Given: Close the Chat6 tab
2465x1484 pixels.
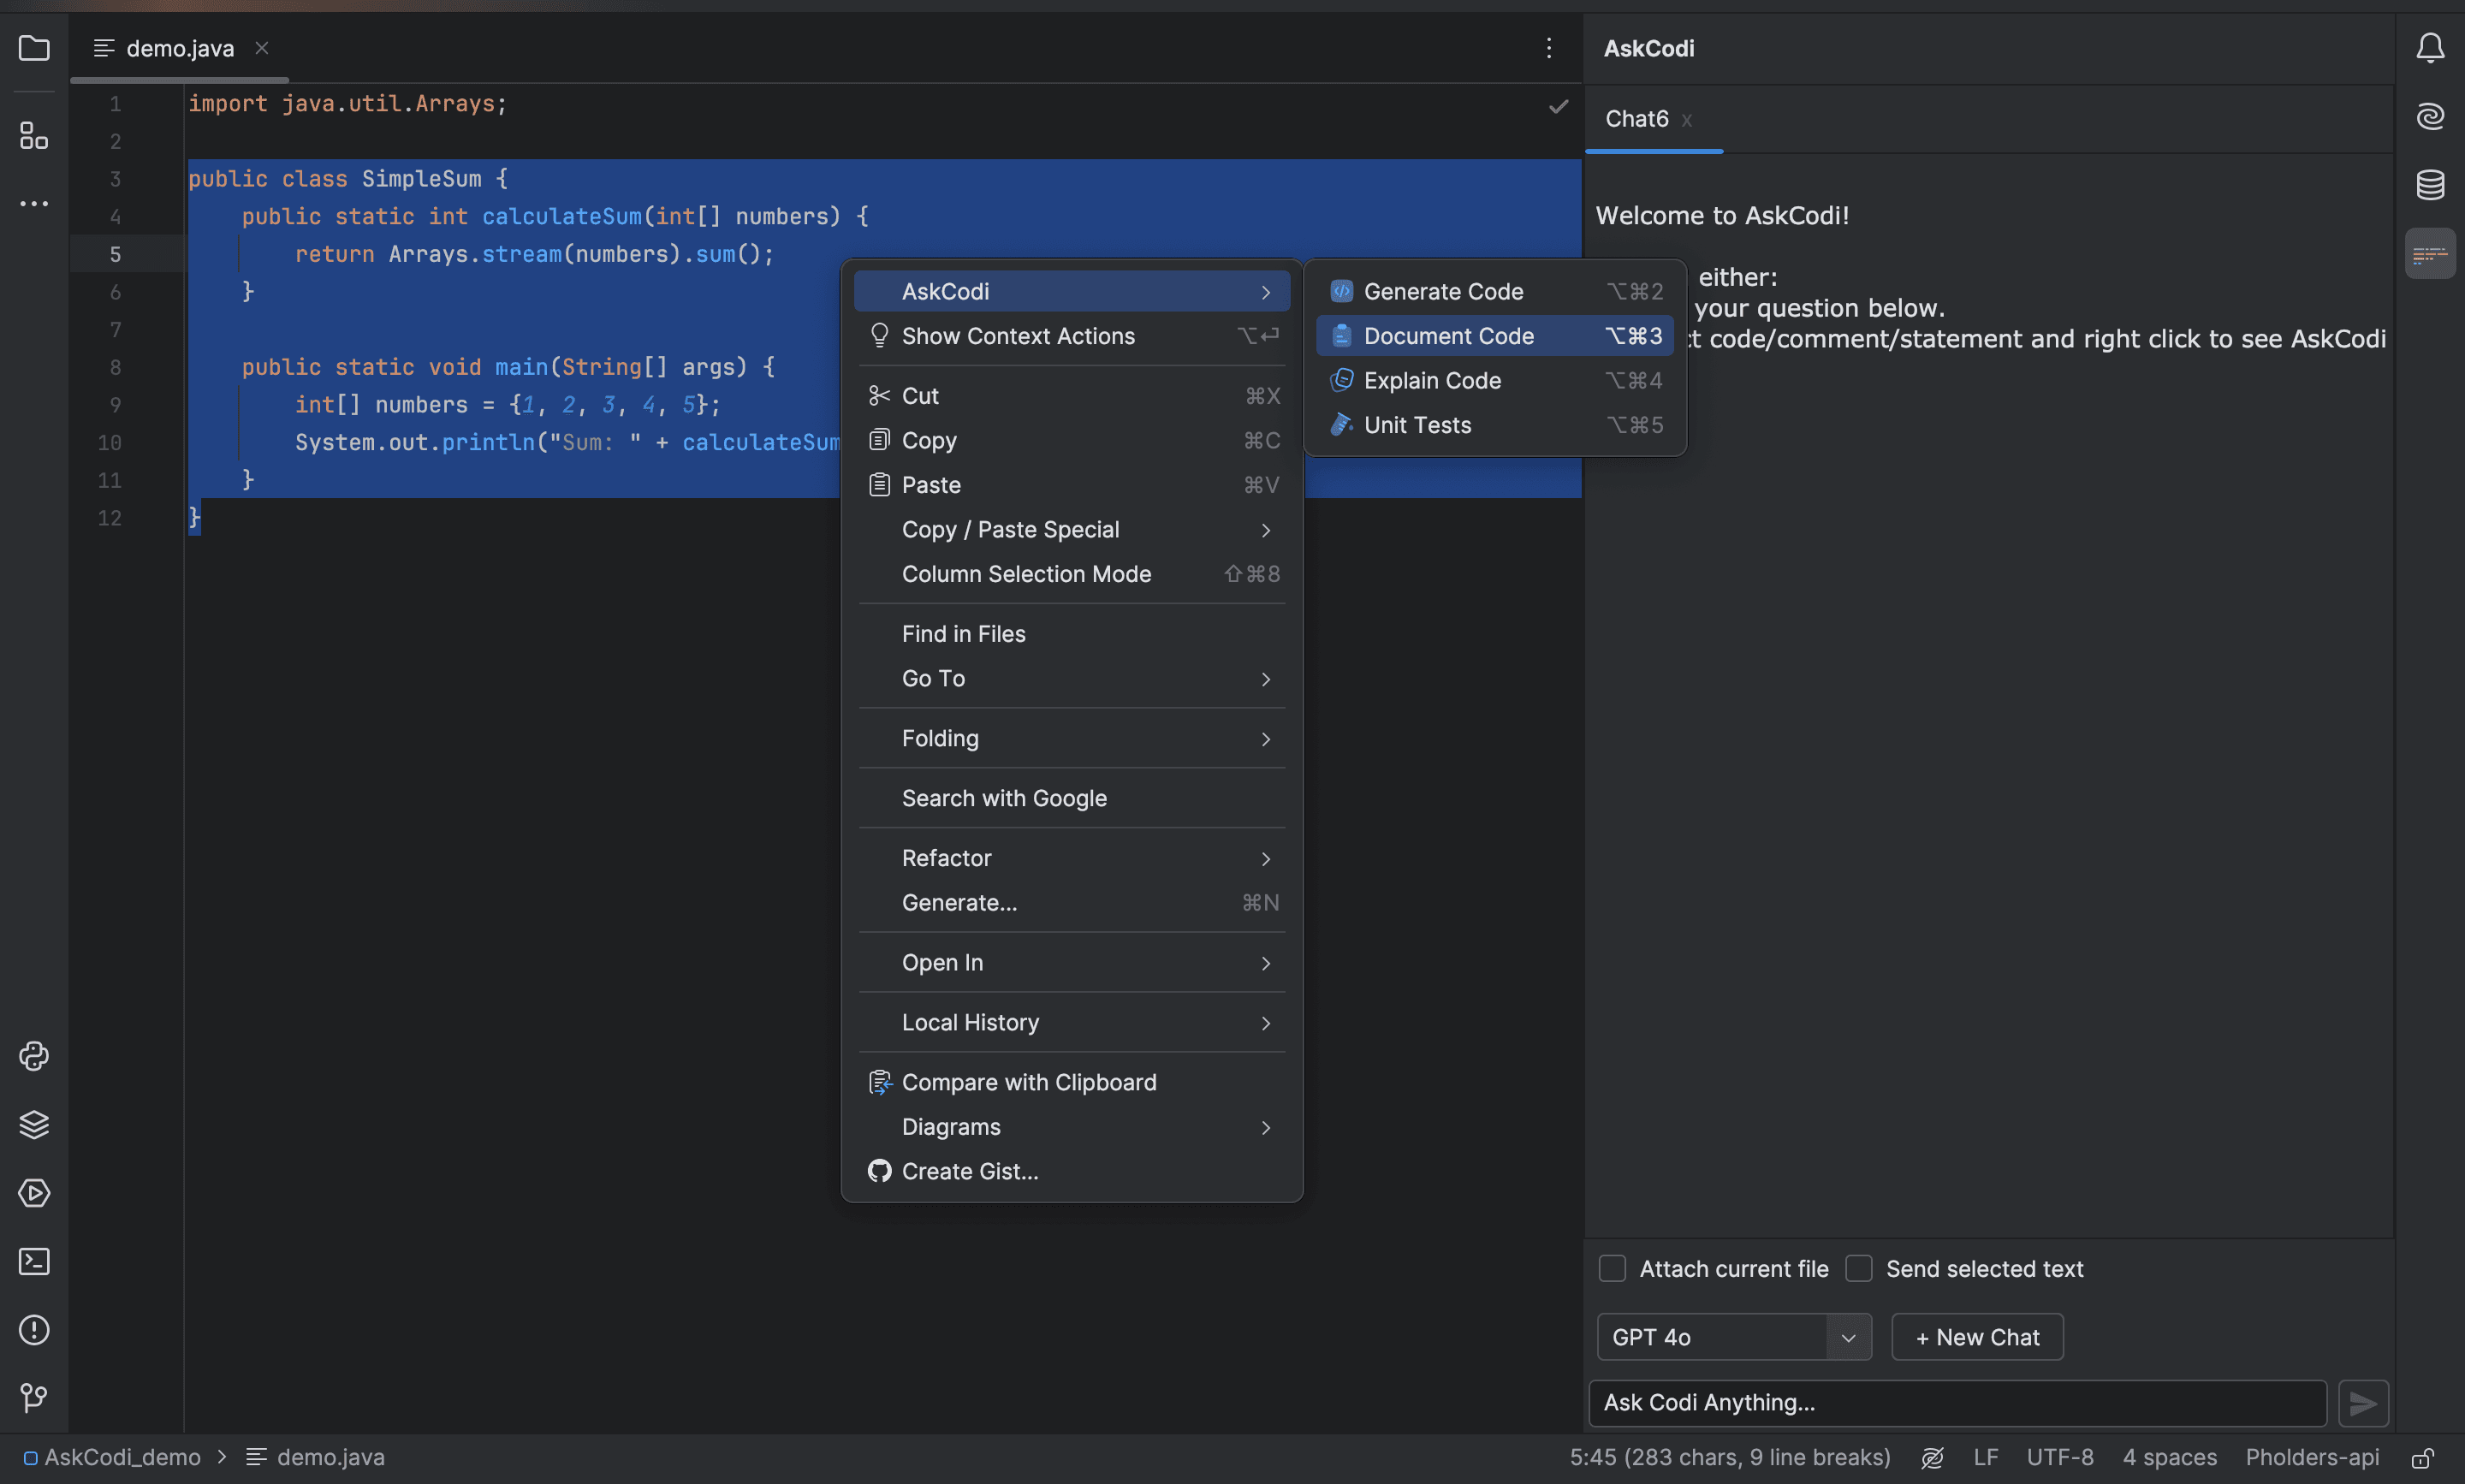Looking at the screenshot, I should (x=1686, y=120).
